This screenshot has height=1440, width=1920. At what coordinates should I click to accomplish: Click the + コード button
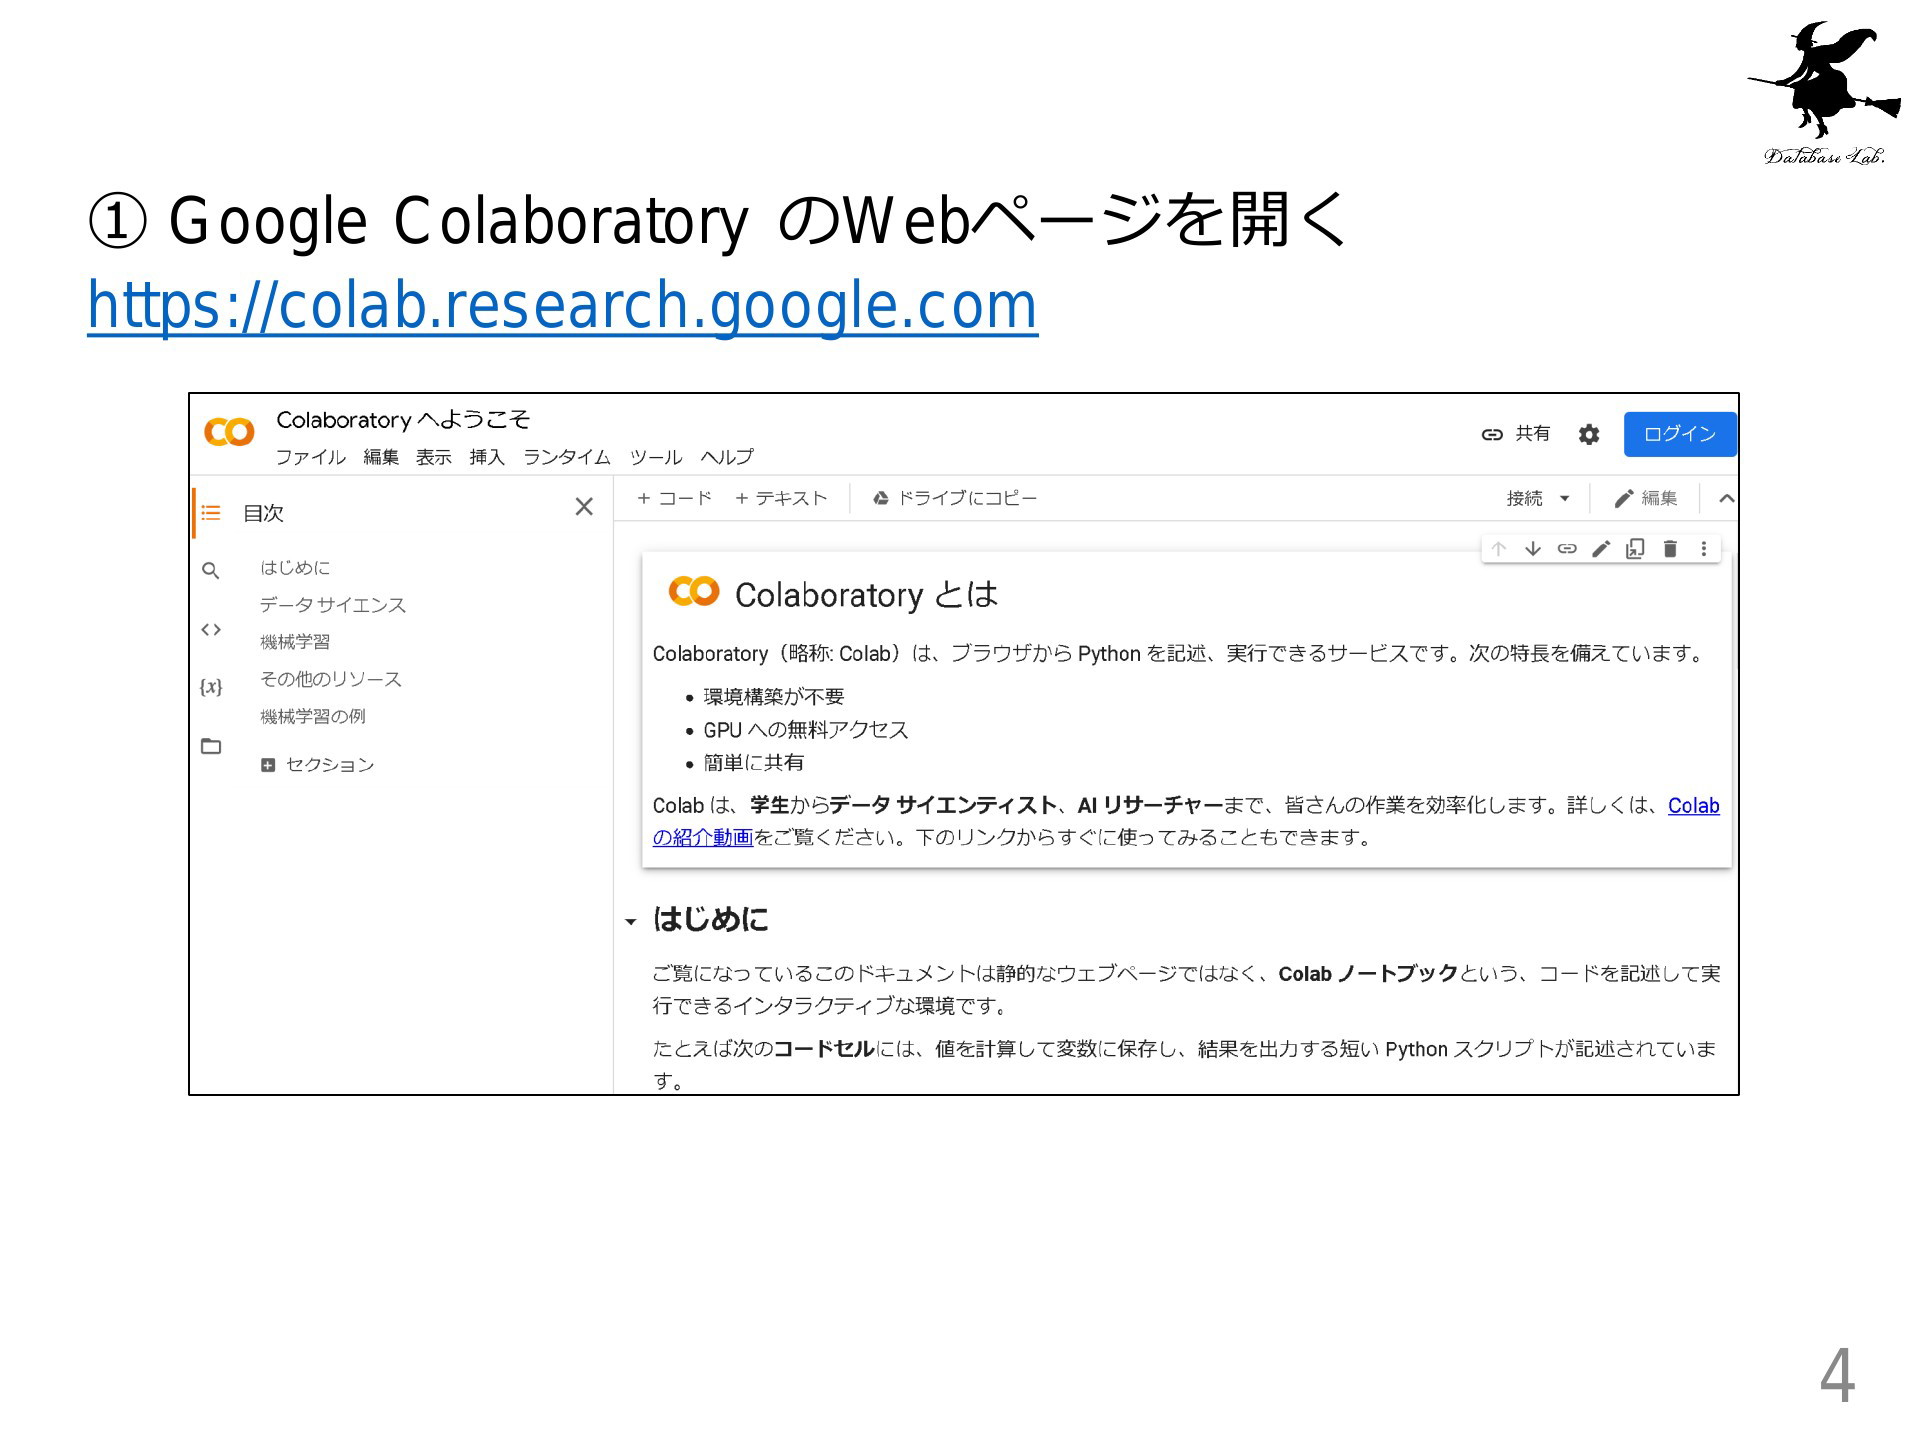(x=674, y=498)
